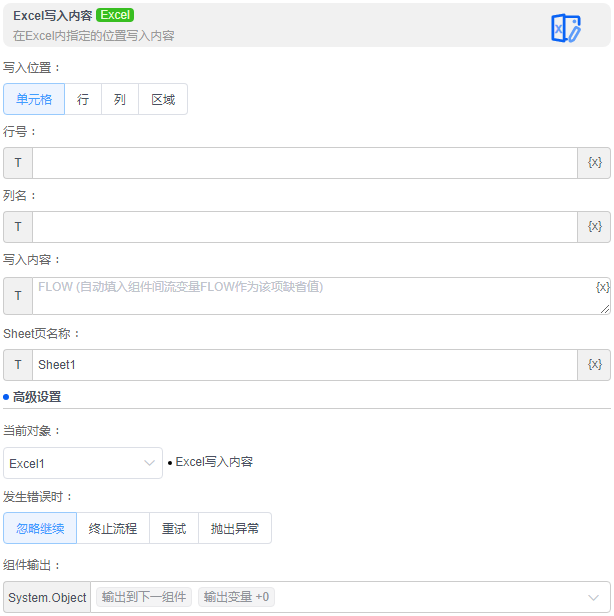Click the Sheet1 sheet name input
The height and width of the screenshot is (616, 614).
pyautogui.click(x=305, y=365)
